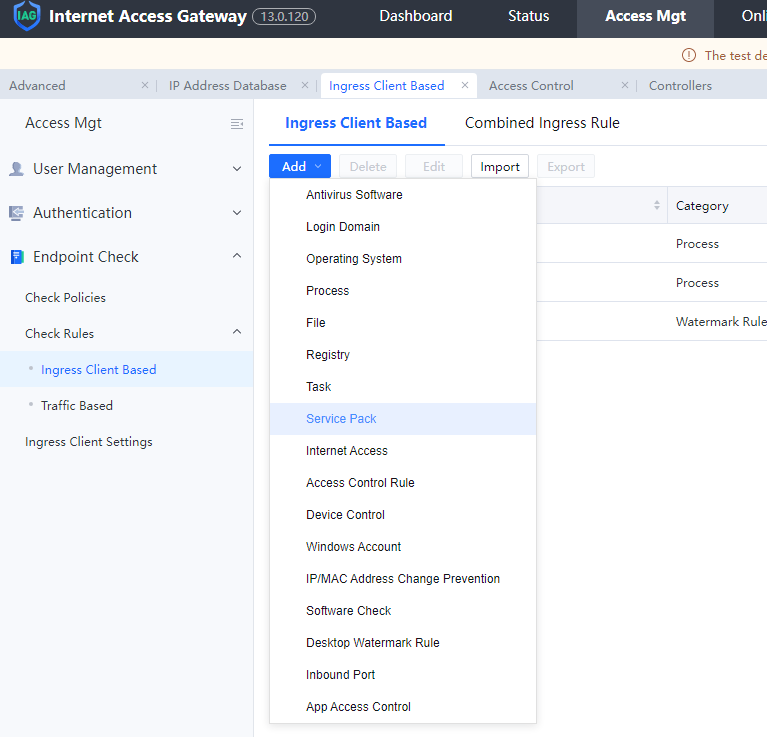
Task: Click the warning notice icon
Action: 688,56
